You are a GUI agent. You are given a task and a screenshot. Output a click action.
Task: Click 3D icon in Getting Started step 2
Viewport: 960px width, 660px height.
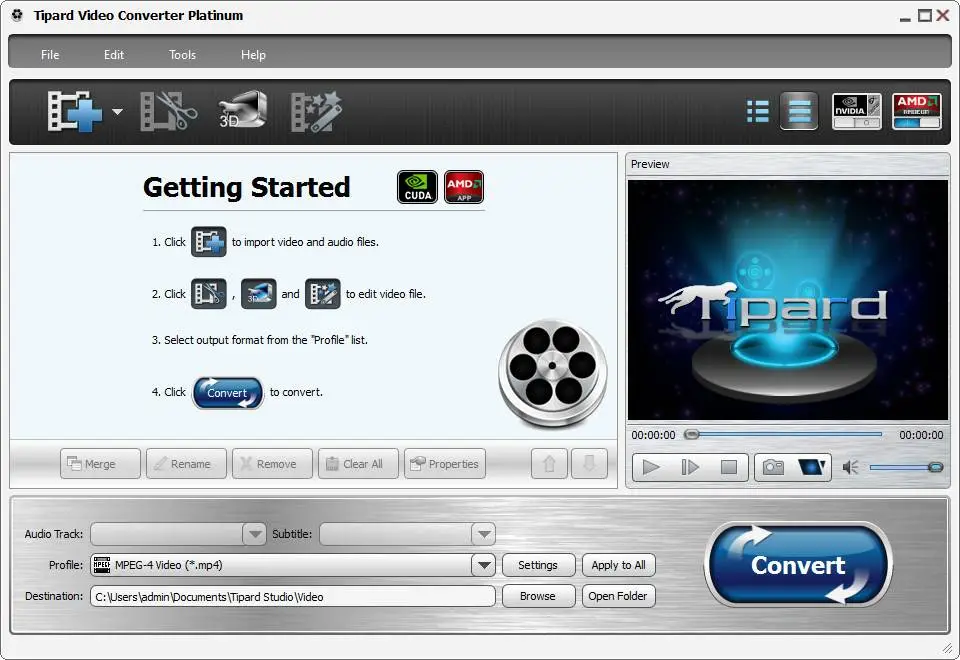point(258,294)
